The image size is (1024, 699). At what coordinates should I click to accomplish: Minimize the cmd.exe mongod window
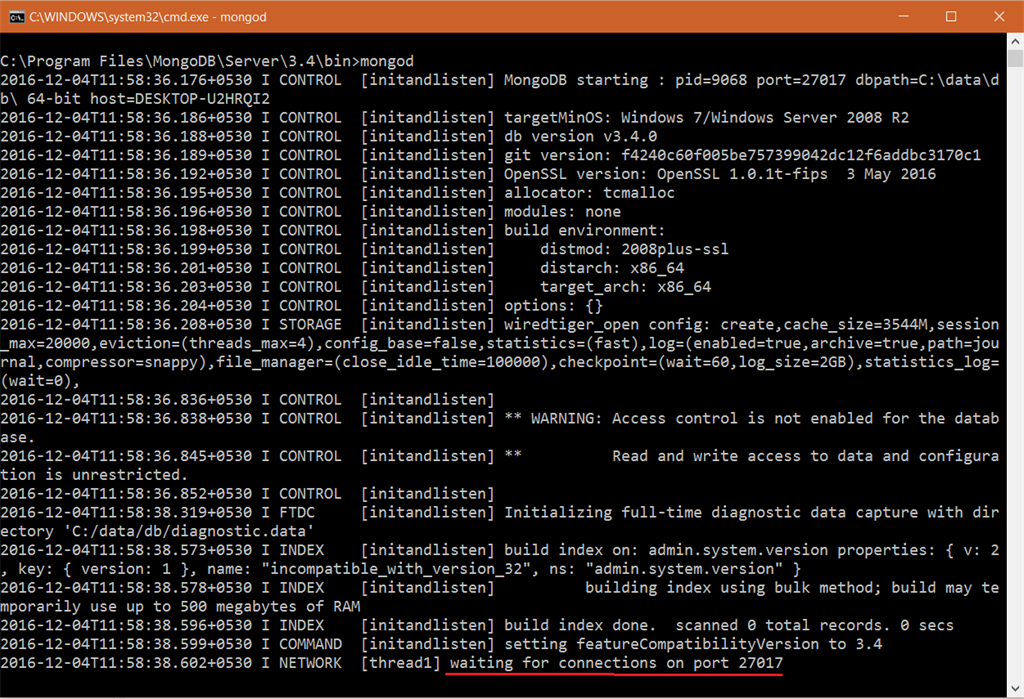(x=903, y=16)
